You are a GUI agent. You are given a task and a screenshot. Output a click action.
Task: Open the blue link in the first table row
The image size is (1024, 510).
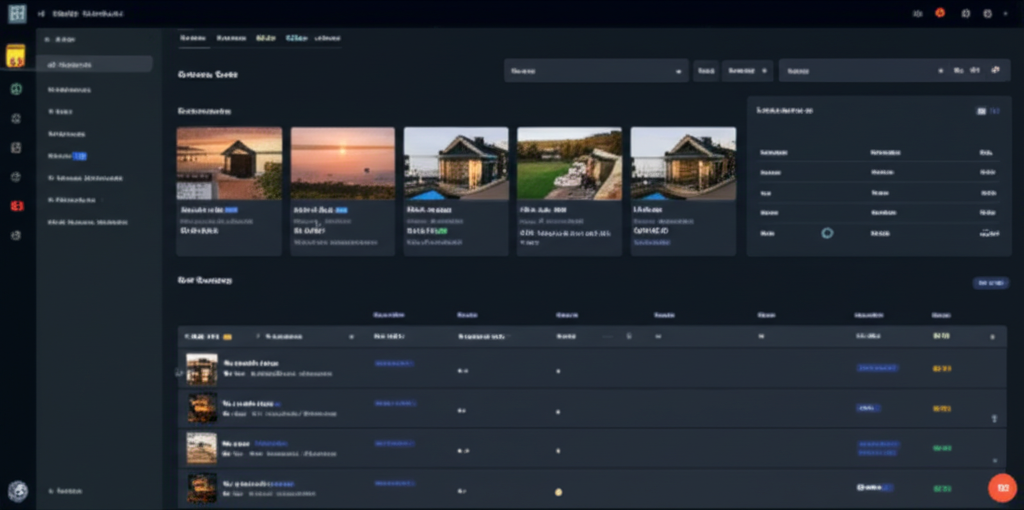click(x=394, y=364)
